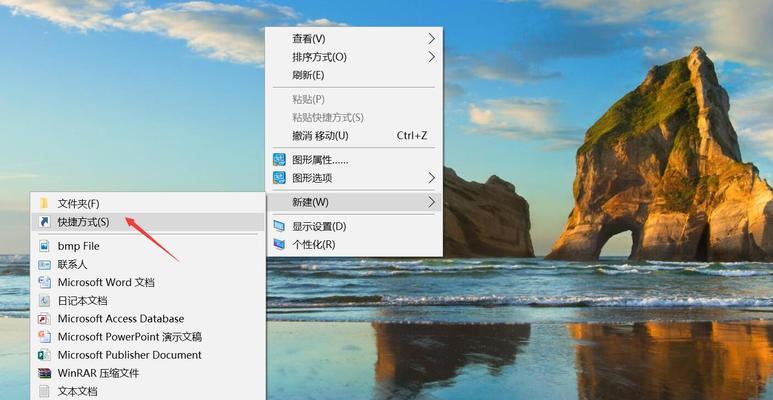Image resolution: width=773 pixels, height=400 pixels.
Task: Click the Ctrl+Z shortcut label
Action: tap(412, 136)
